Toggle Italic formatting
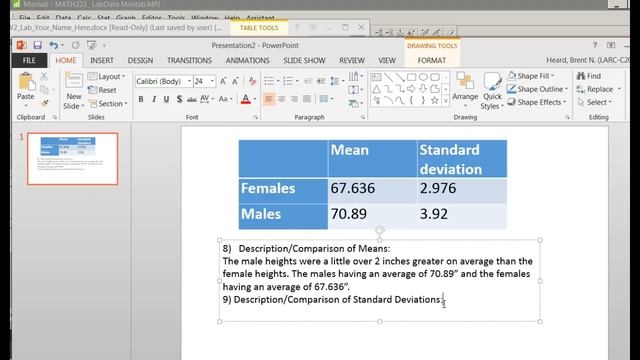The height and width of the screenshot is (360, 640). (x=154, y=99)
